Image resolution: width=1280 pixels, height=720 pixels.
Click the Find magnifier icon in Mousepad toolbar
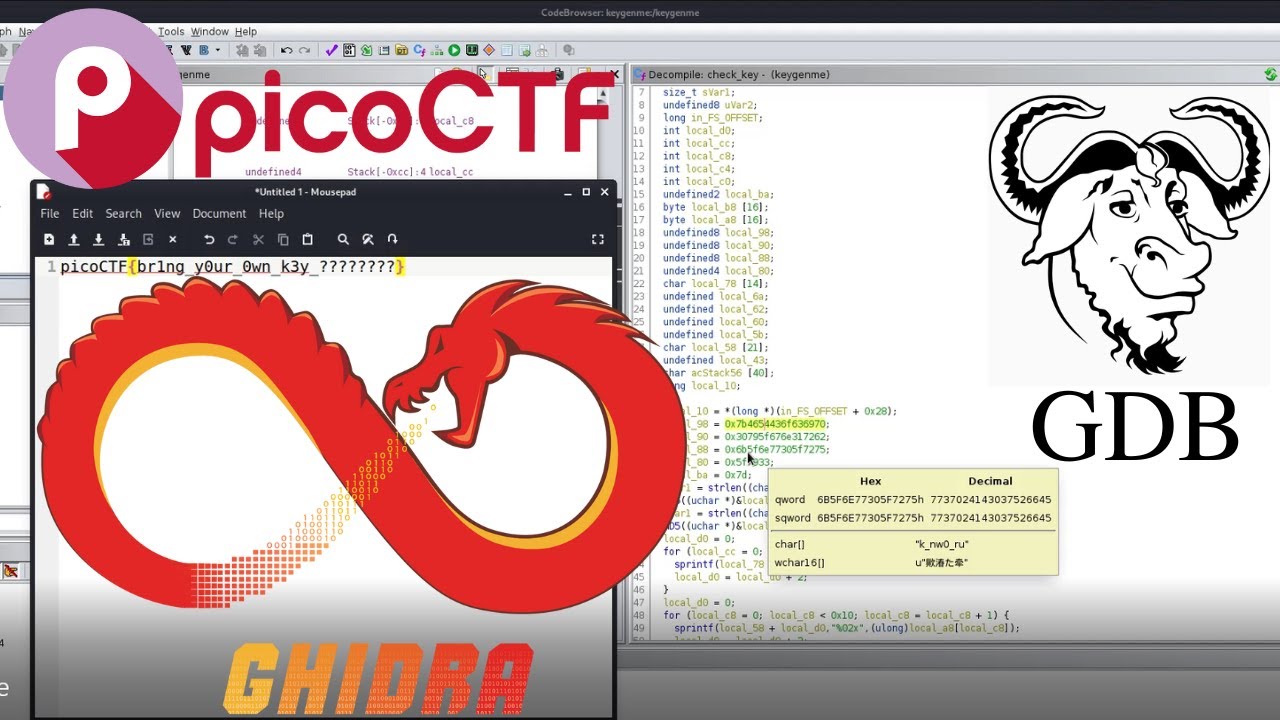click(x=343, y=239)
